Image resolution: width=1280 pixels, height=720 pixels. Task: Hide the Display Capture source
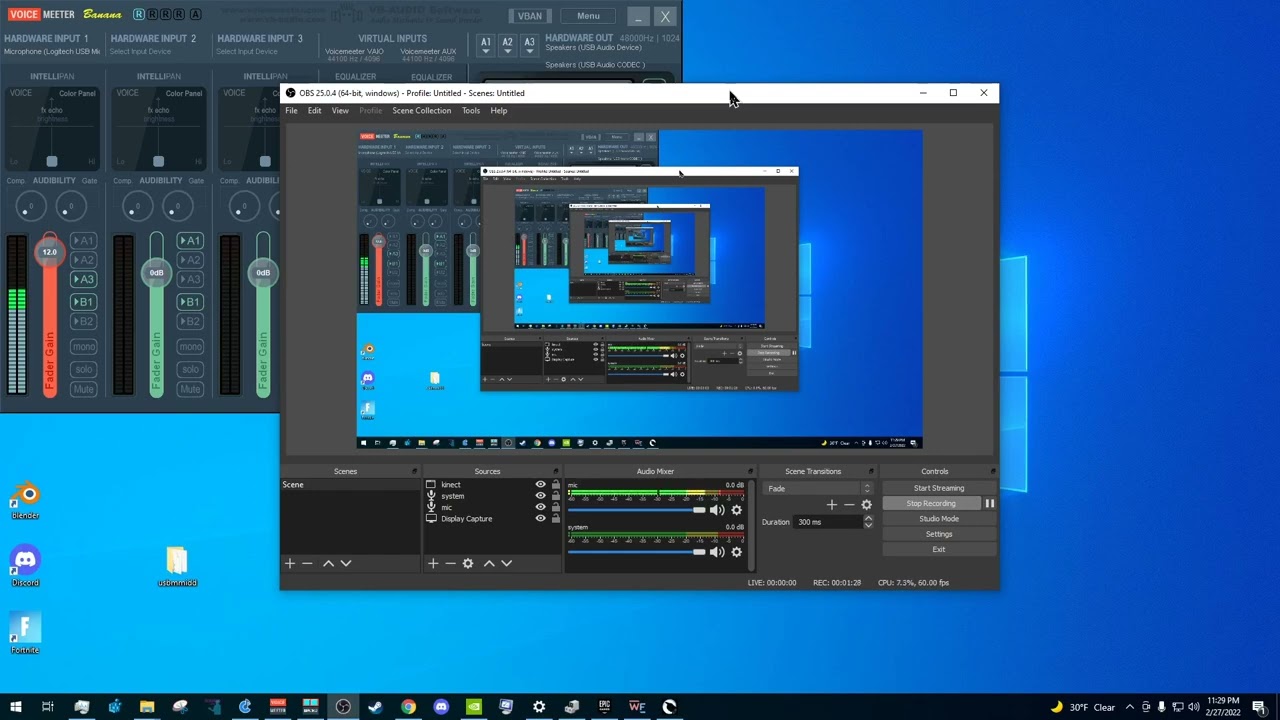[x=540, y=518]
